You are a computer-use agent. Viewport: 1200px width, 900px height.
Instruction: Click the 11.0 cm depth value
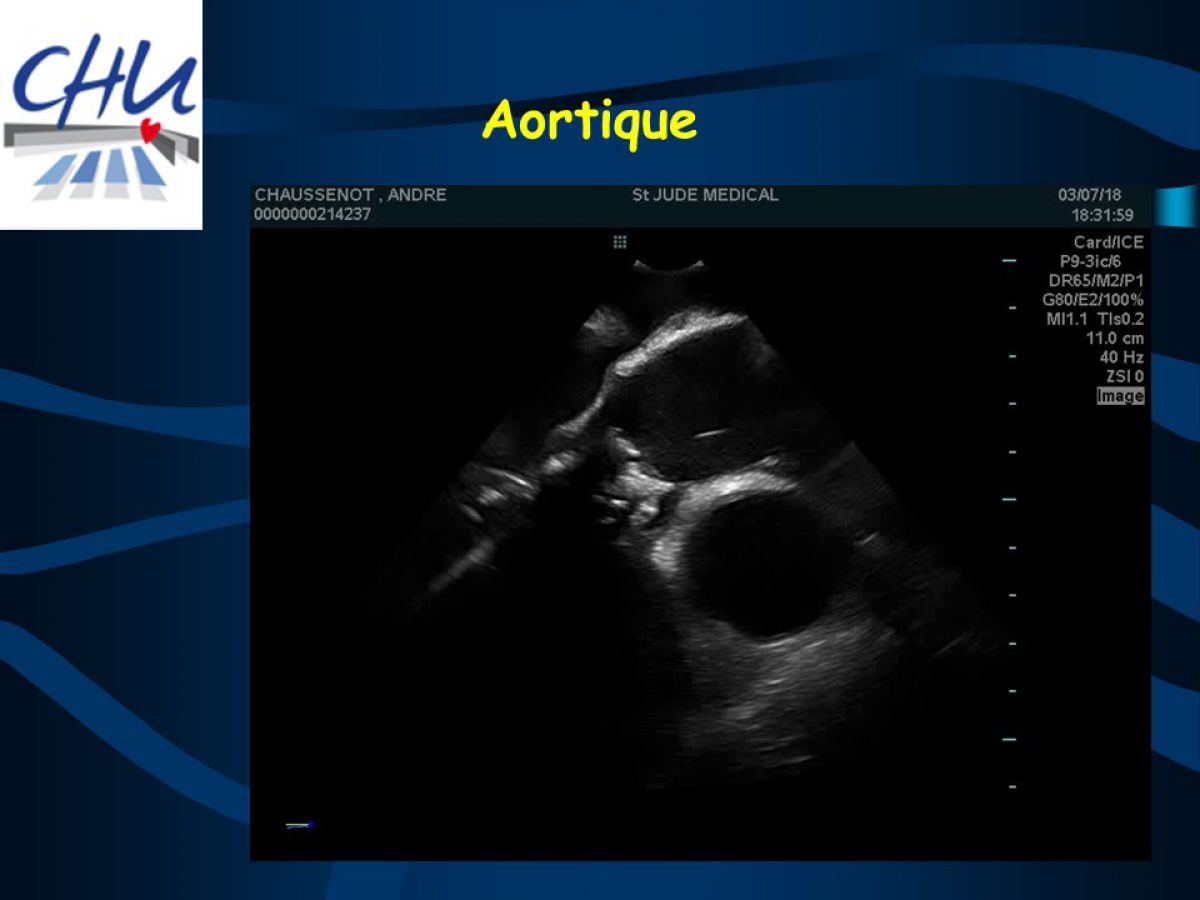(x=1115, y=338)
